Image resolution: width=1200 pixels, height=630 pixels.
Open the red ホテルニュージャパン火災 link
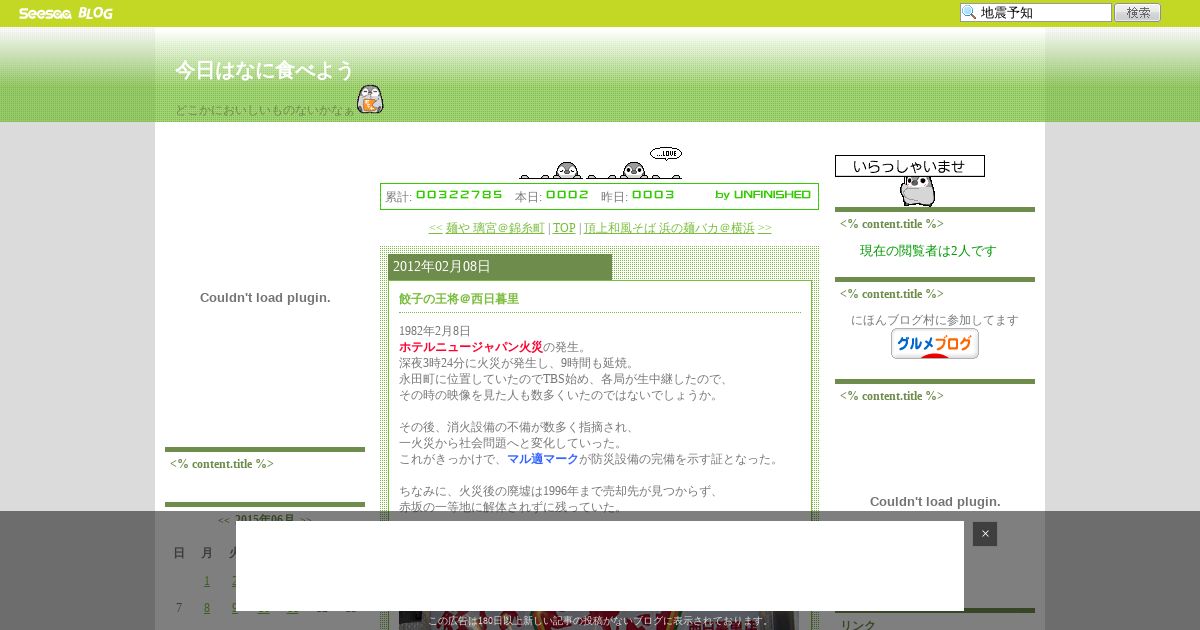click(471, 347)
